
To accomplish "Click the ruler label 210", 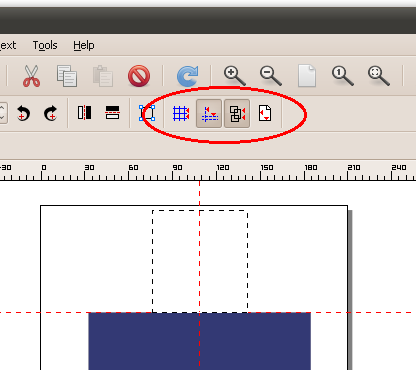I will tap(354, 167).
